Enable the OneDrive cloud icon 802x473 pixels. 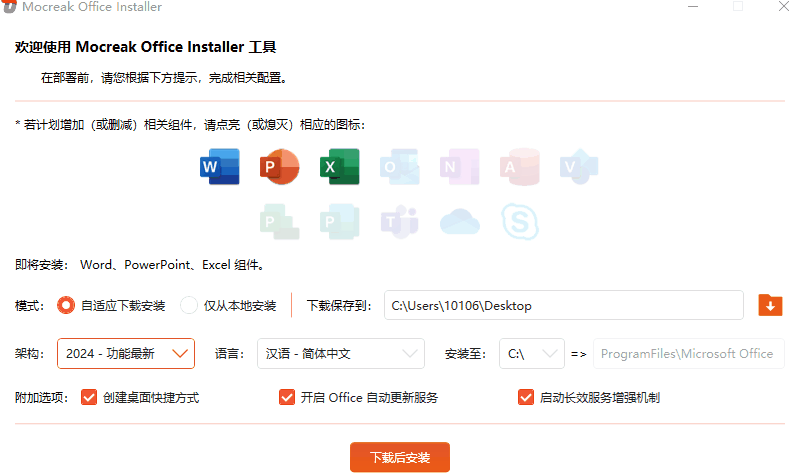460,222
